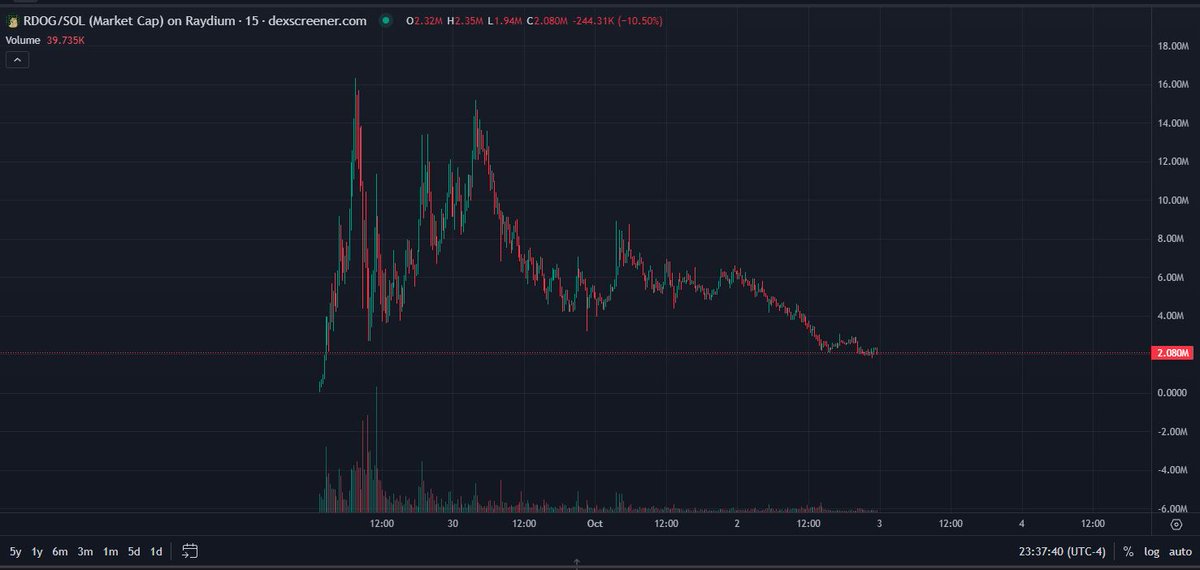Select the 6m time range
Image resolution: width=1200 pixels, height=570 pixels.
click(60, 551)
